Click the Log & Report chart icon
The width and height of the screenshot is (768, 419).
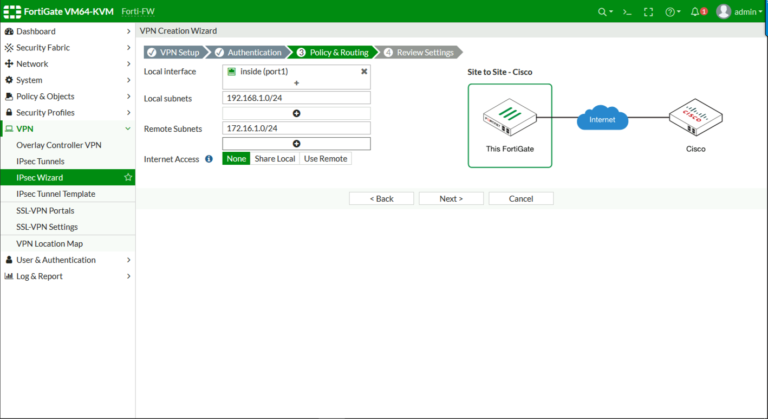point(9,276)
